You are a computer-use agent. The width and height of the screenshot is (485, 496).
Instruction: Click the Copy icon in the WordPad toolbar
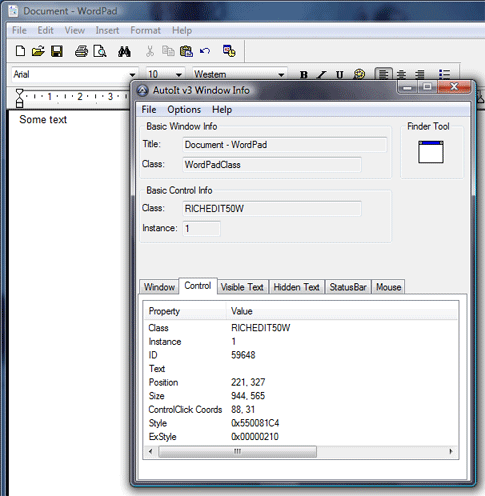point(168,51)
